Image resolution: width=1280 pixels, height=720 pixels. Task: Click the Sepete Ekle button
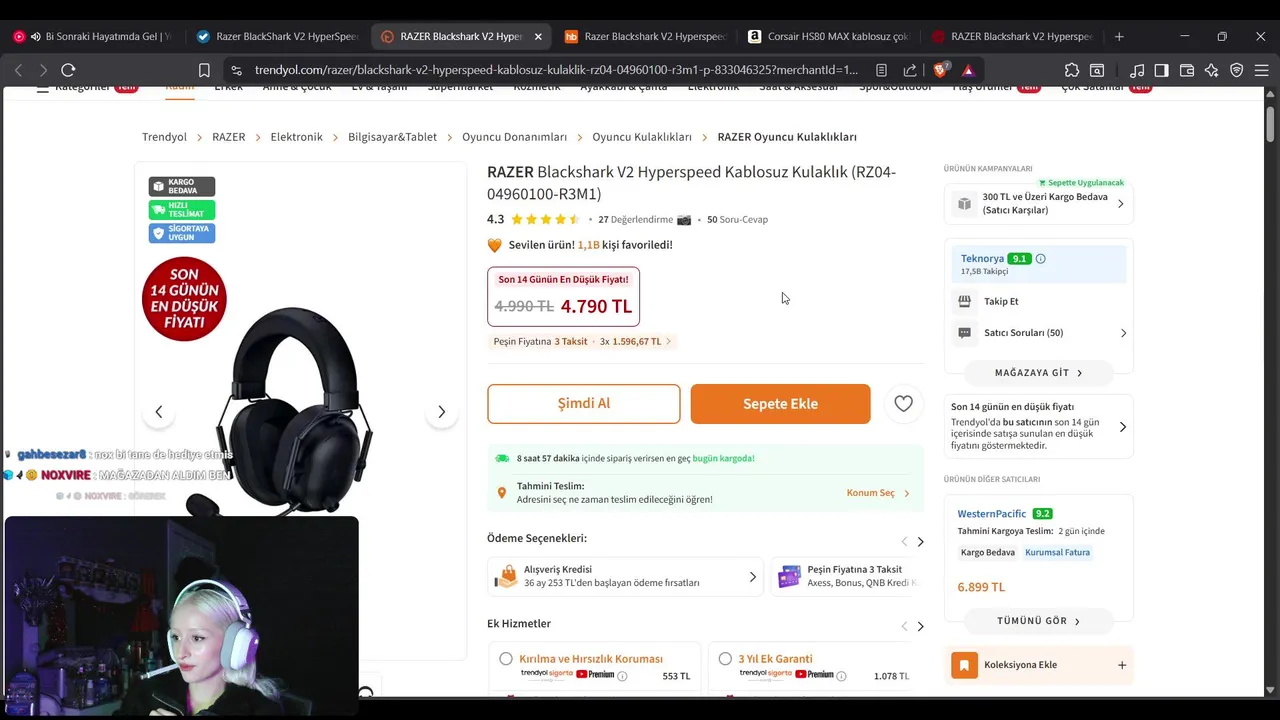pyautogui.click(x=780, y=404)
